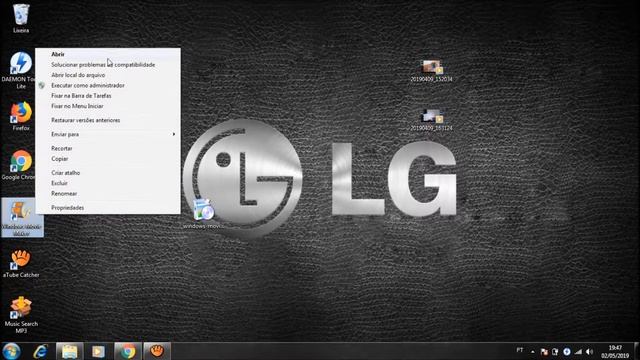This screenshot has height=360, width=640.
Task: Switch to Chrome in the taskbar
Action: [x=127, y=351]
